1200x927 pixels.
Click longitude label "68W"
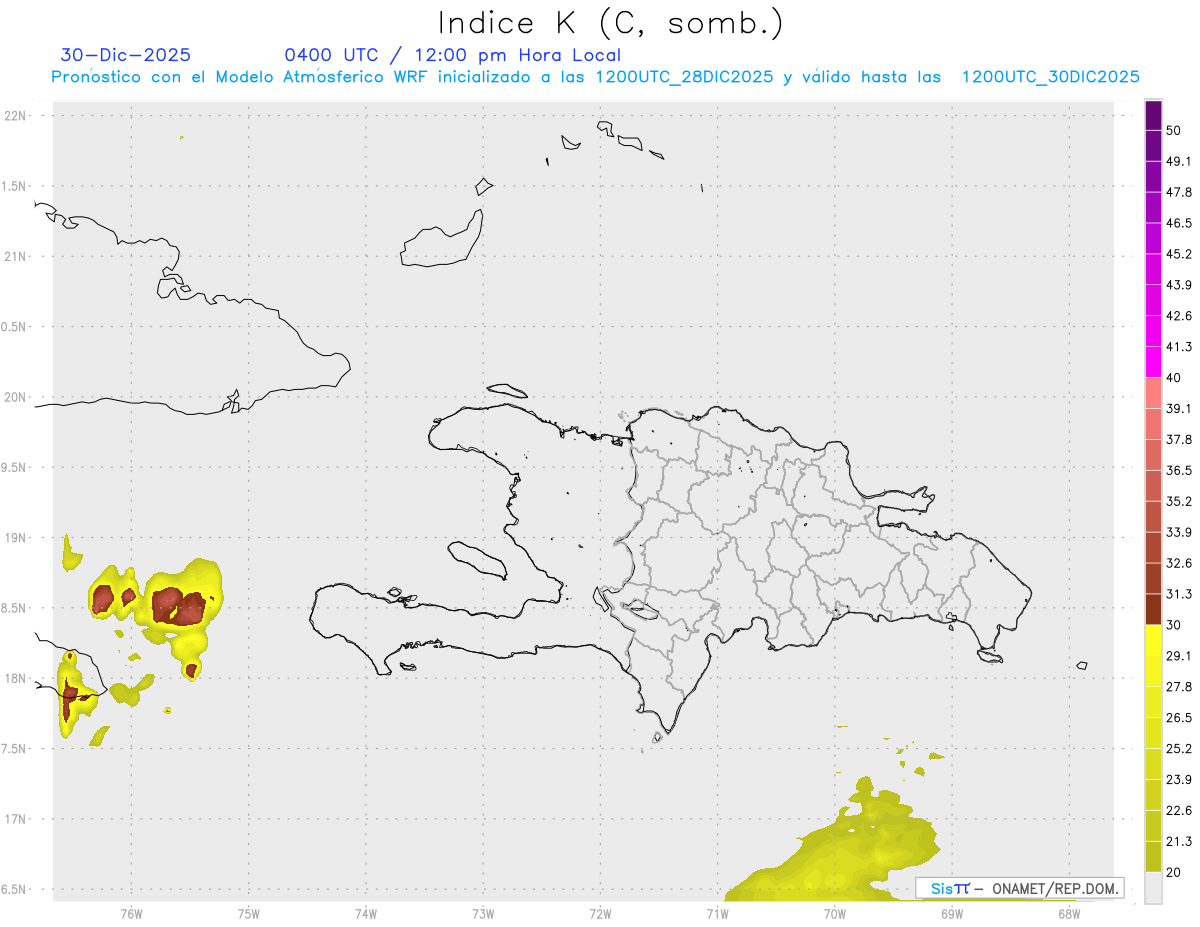[1069, 914]
